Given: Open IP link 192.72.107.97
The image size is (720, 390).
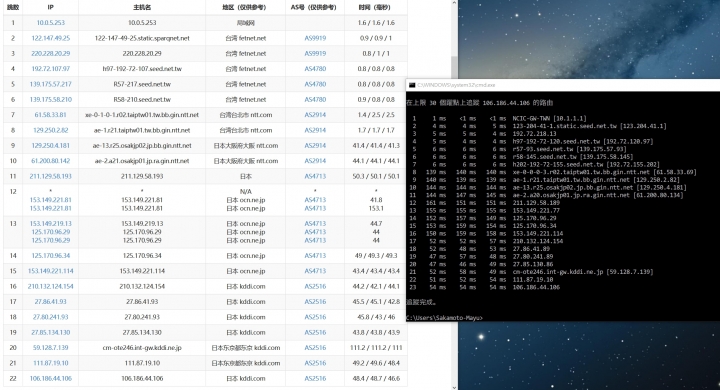Looking at the screenshot, I should click(51, 69).
